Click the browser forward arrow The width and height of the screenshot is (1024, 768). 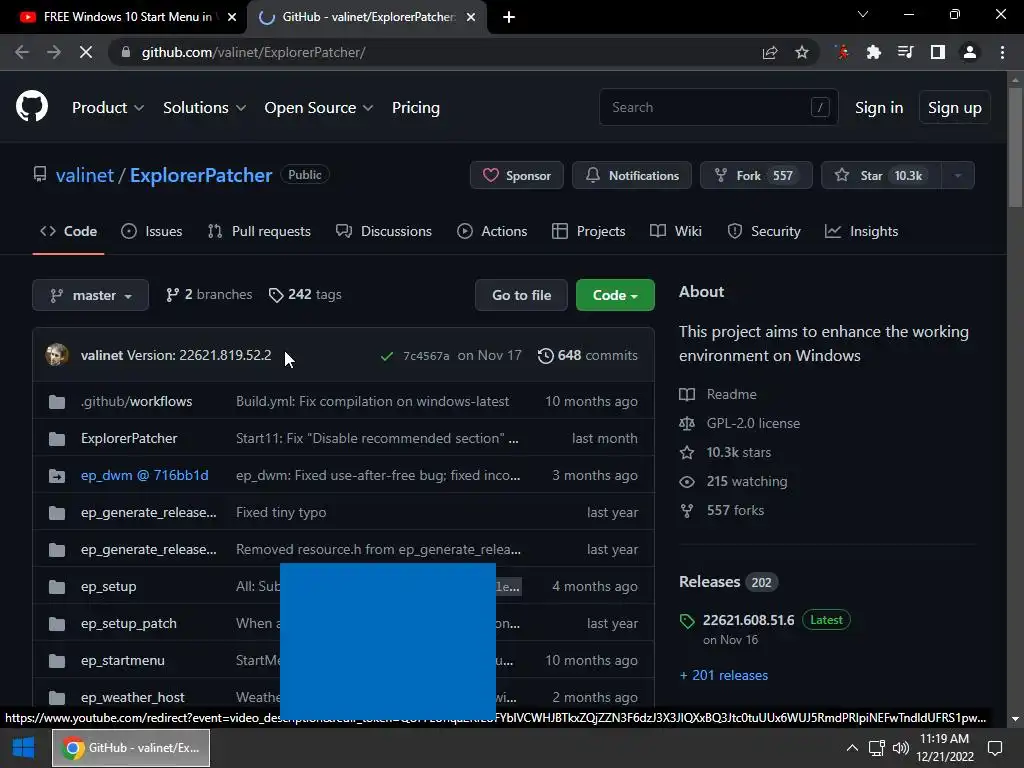[54, 52]
